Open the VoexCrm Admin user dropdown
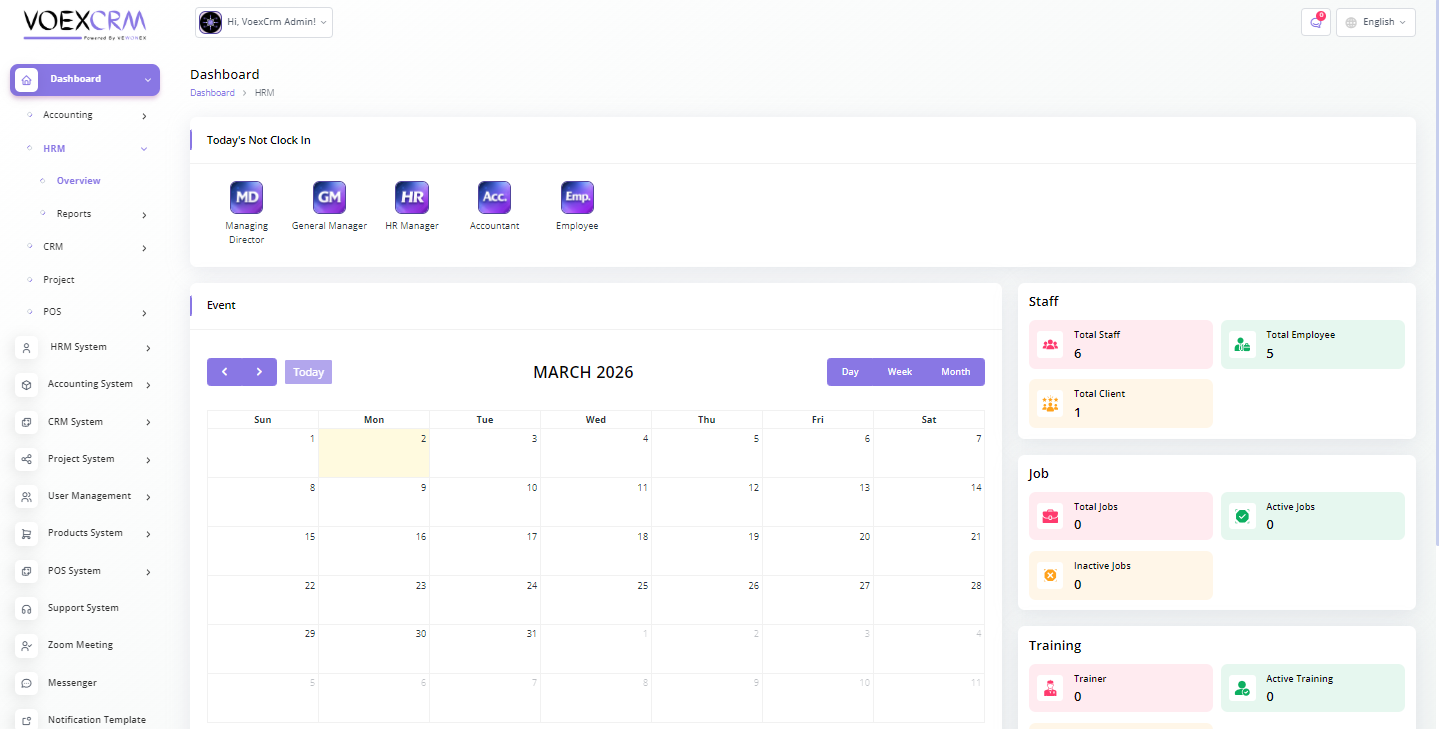 coord(264,22)
